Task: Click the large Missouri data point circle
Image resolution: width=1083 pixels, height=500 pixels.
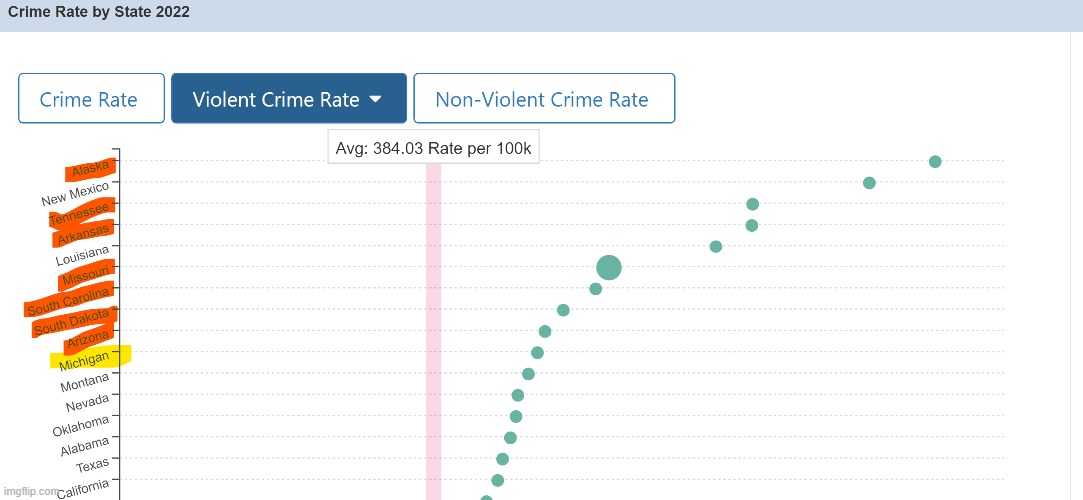Action: (609, 268)
